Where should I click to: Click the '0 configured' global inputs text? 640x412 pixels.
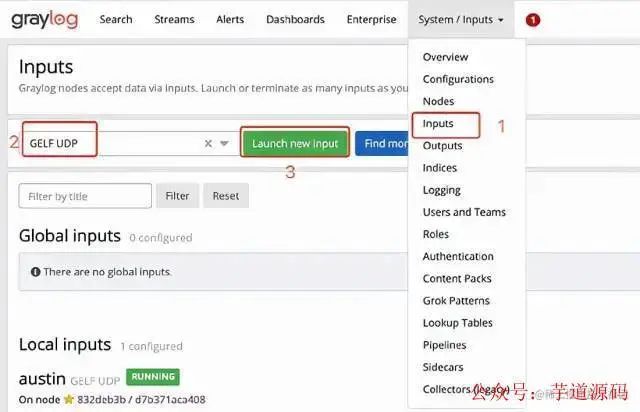coord(160,238)
